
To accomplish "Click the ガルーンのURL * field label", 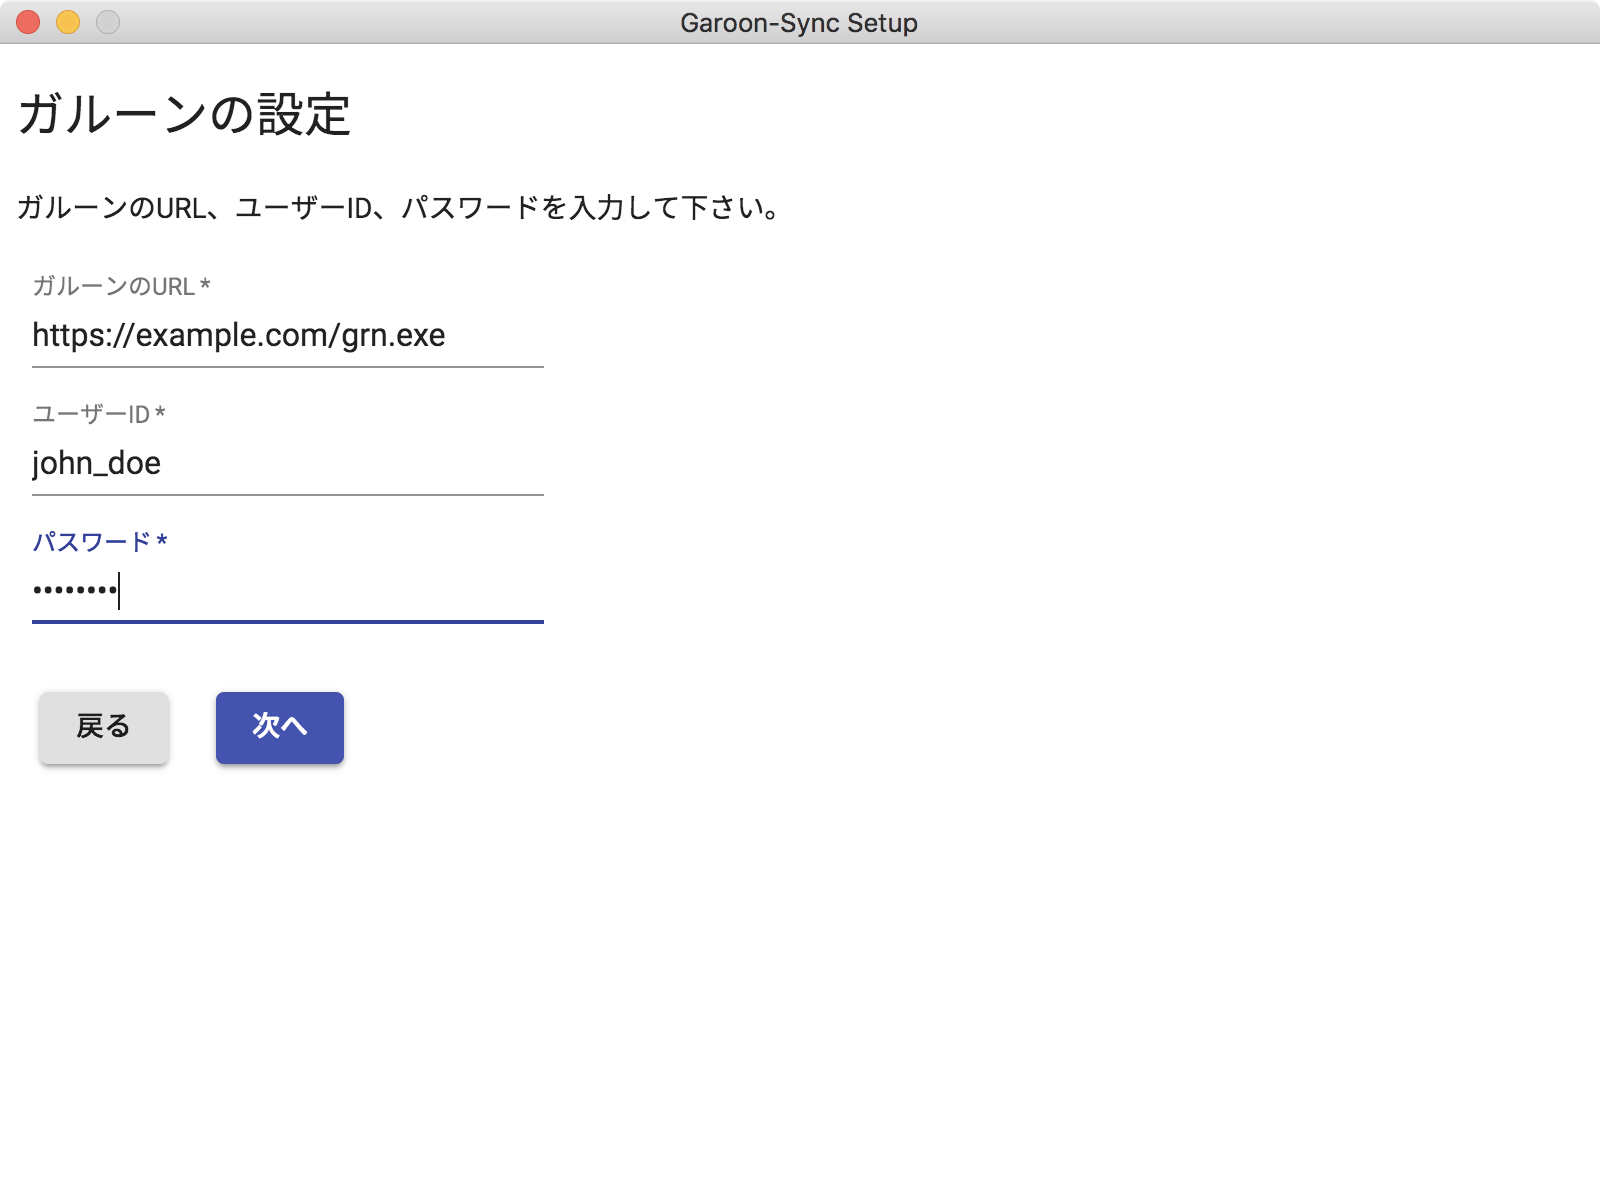I will (121, 286).
